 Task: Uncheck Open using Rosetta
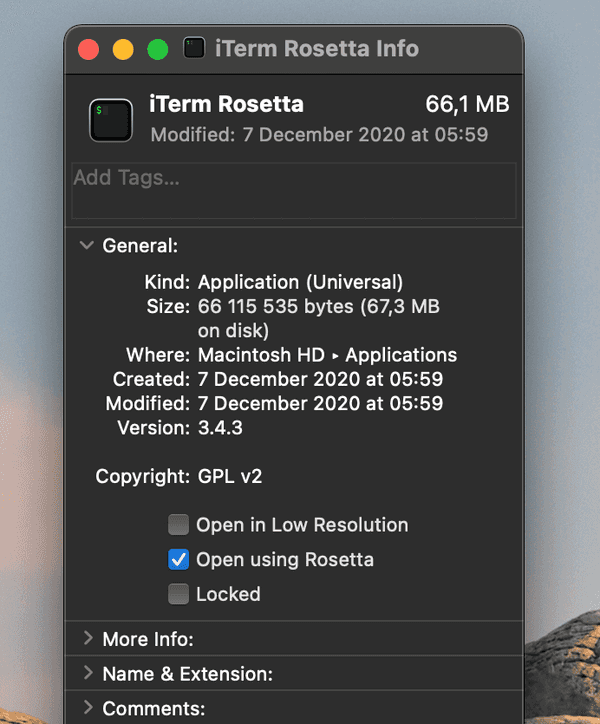[178, 560]
